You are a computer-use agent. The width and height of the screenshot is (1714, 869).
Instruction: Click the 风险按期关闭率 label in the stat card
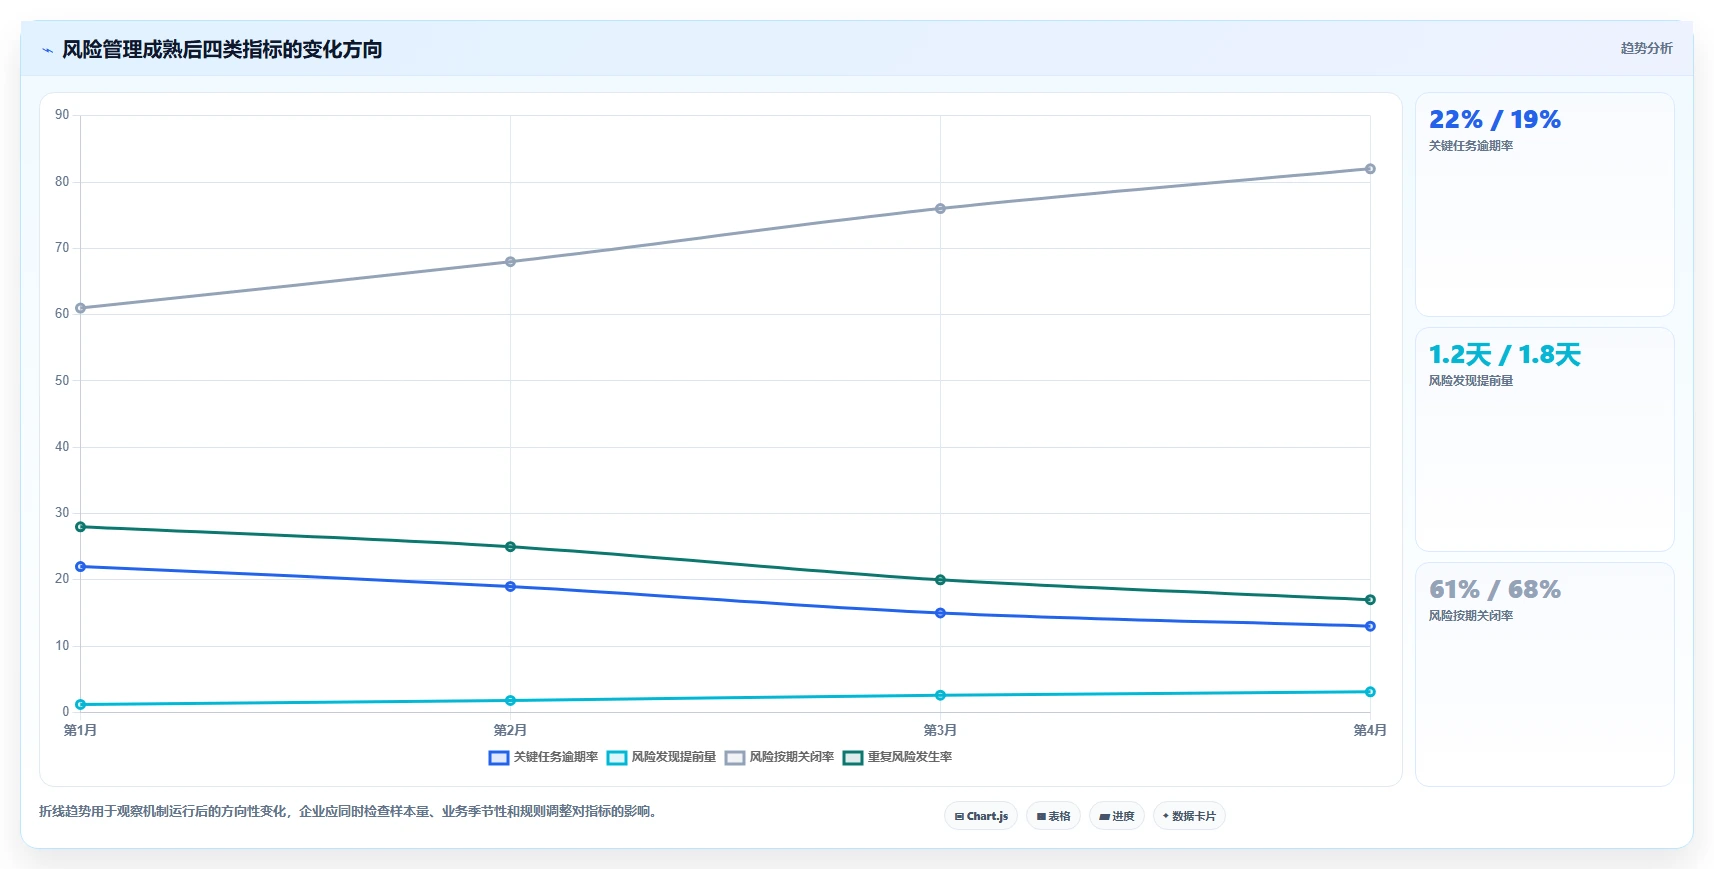[x=1471, y=616]
